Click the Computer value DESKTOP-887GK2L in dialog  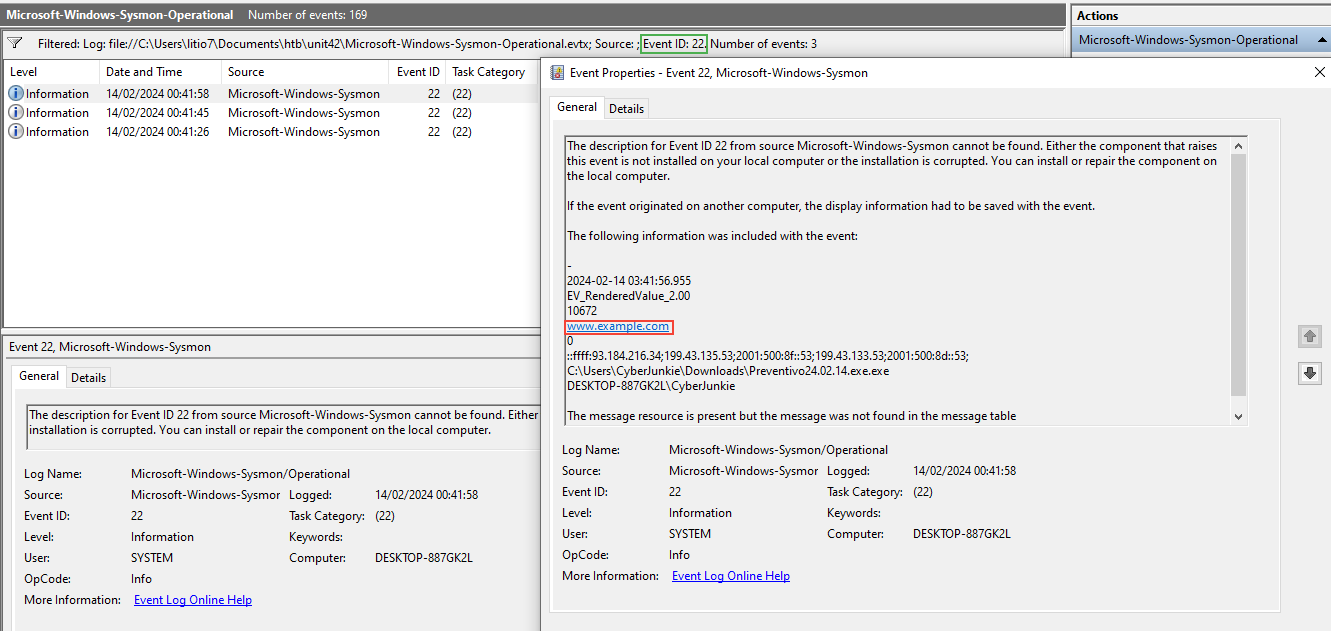(962, 534)
